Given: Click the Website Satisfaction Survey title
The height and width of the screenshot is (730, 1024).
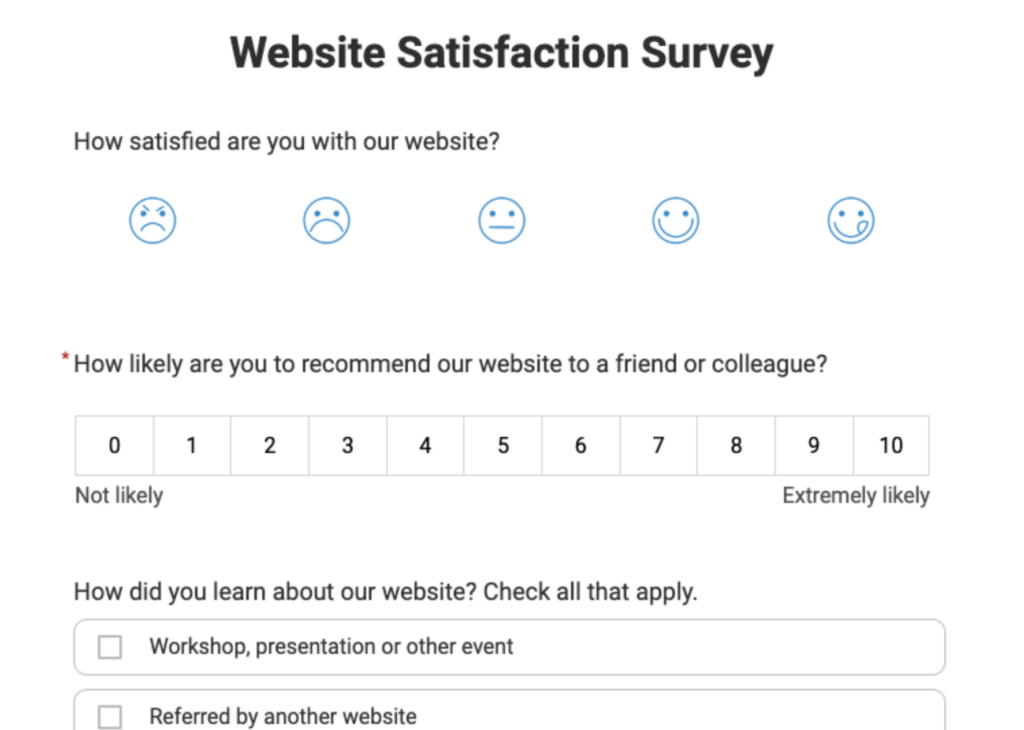Looking at the screenshot, I should coord(501,52).
